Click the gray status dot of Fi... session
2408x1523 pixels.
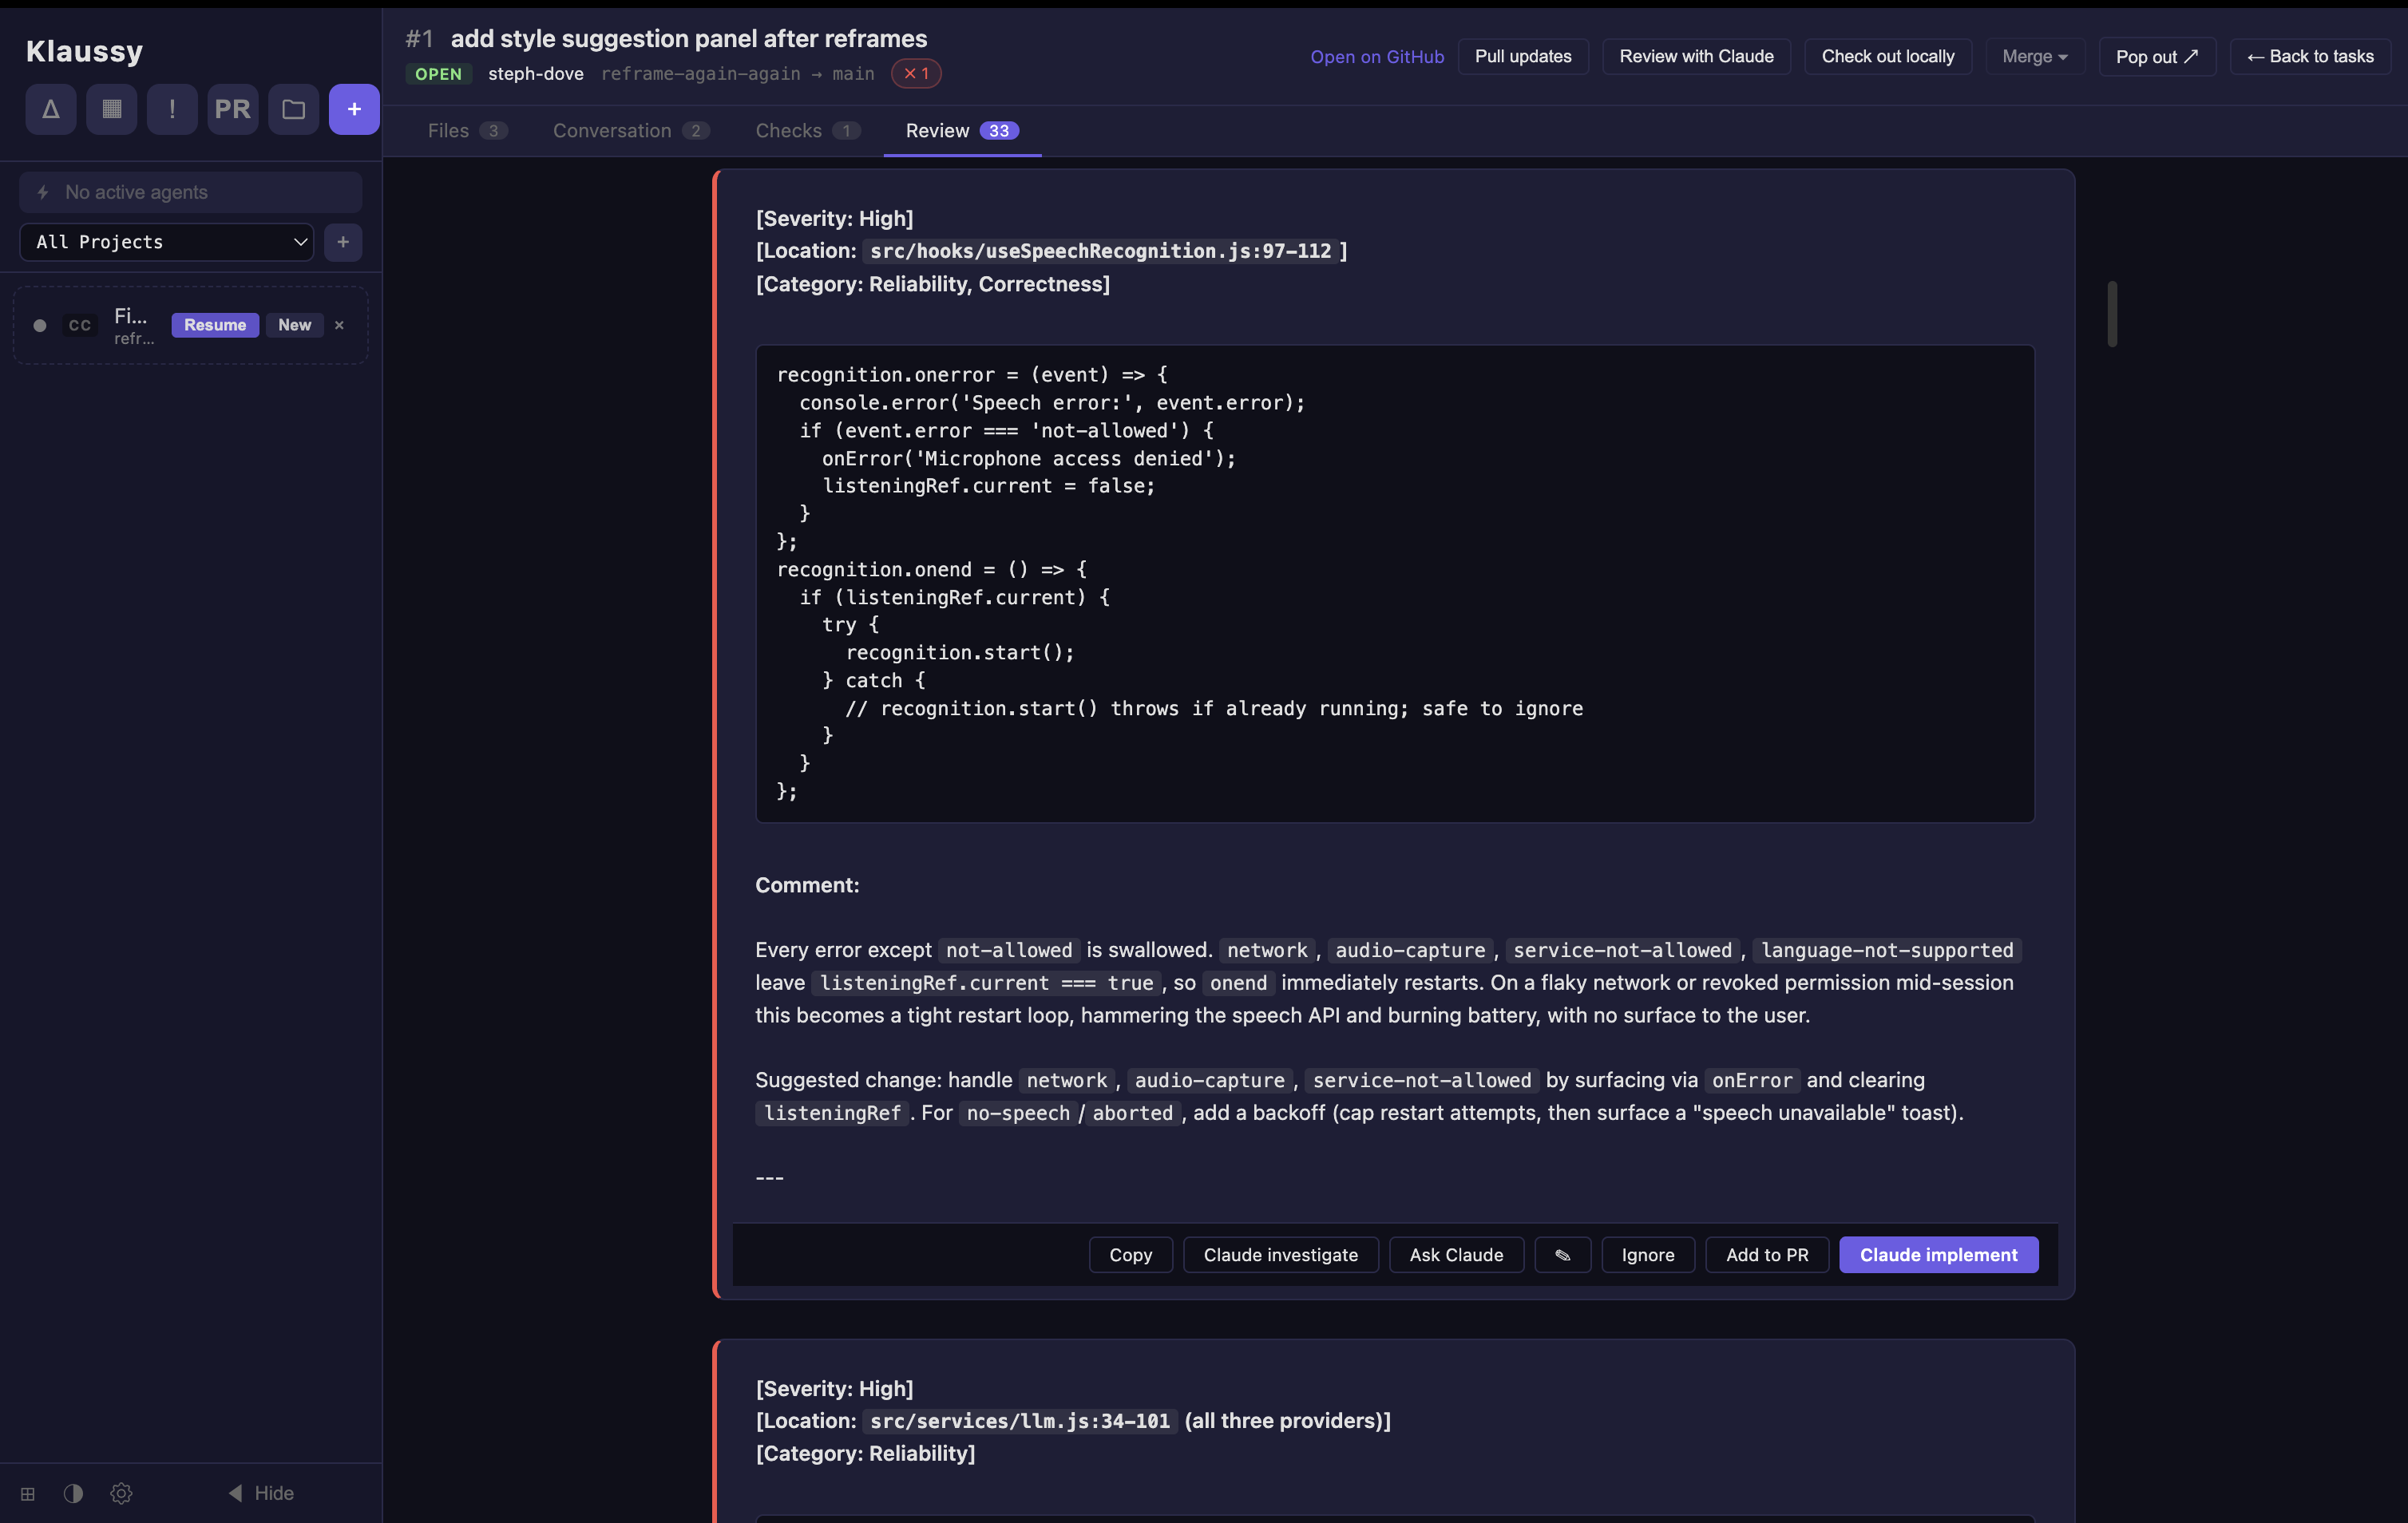pos(40,325)
